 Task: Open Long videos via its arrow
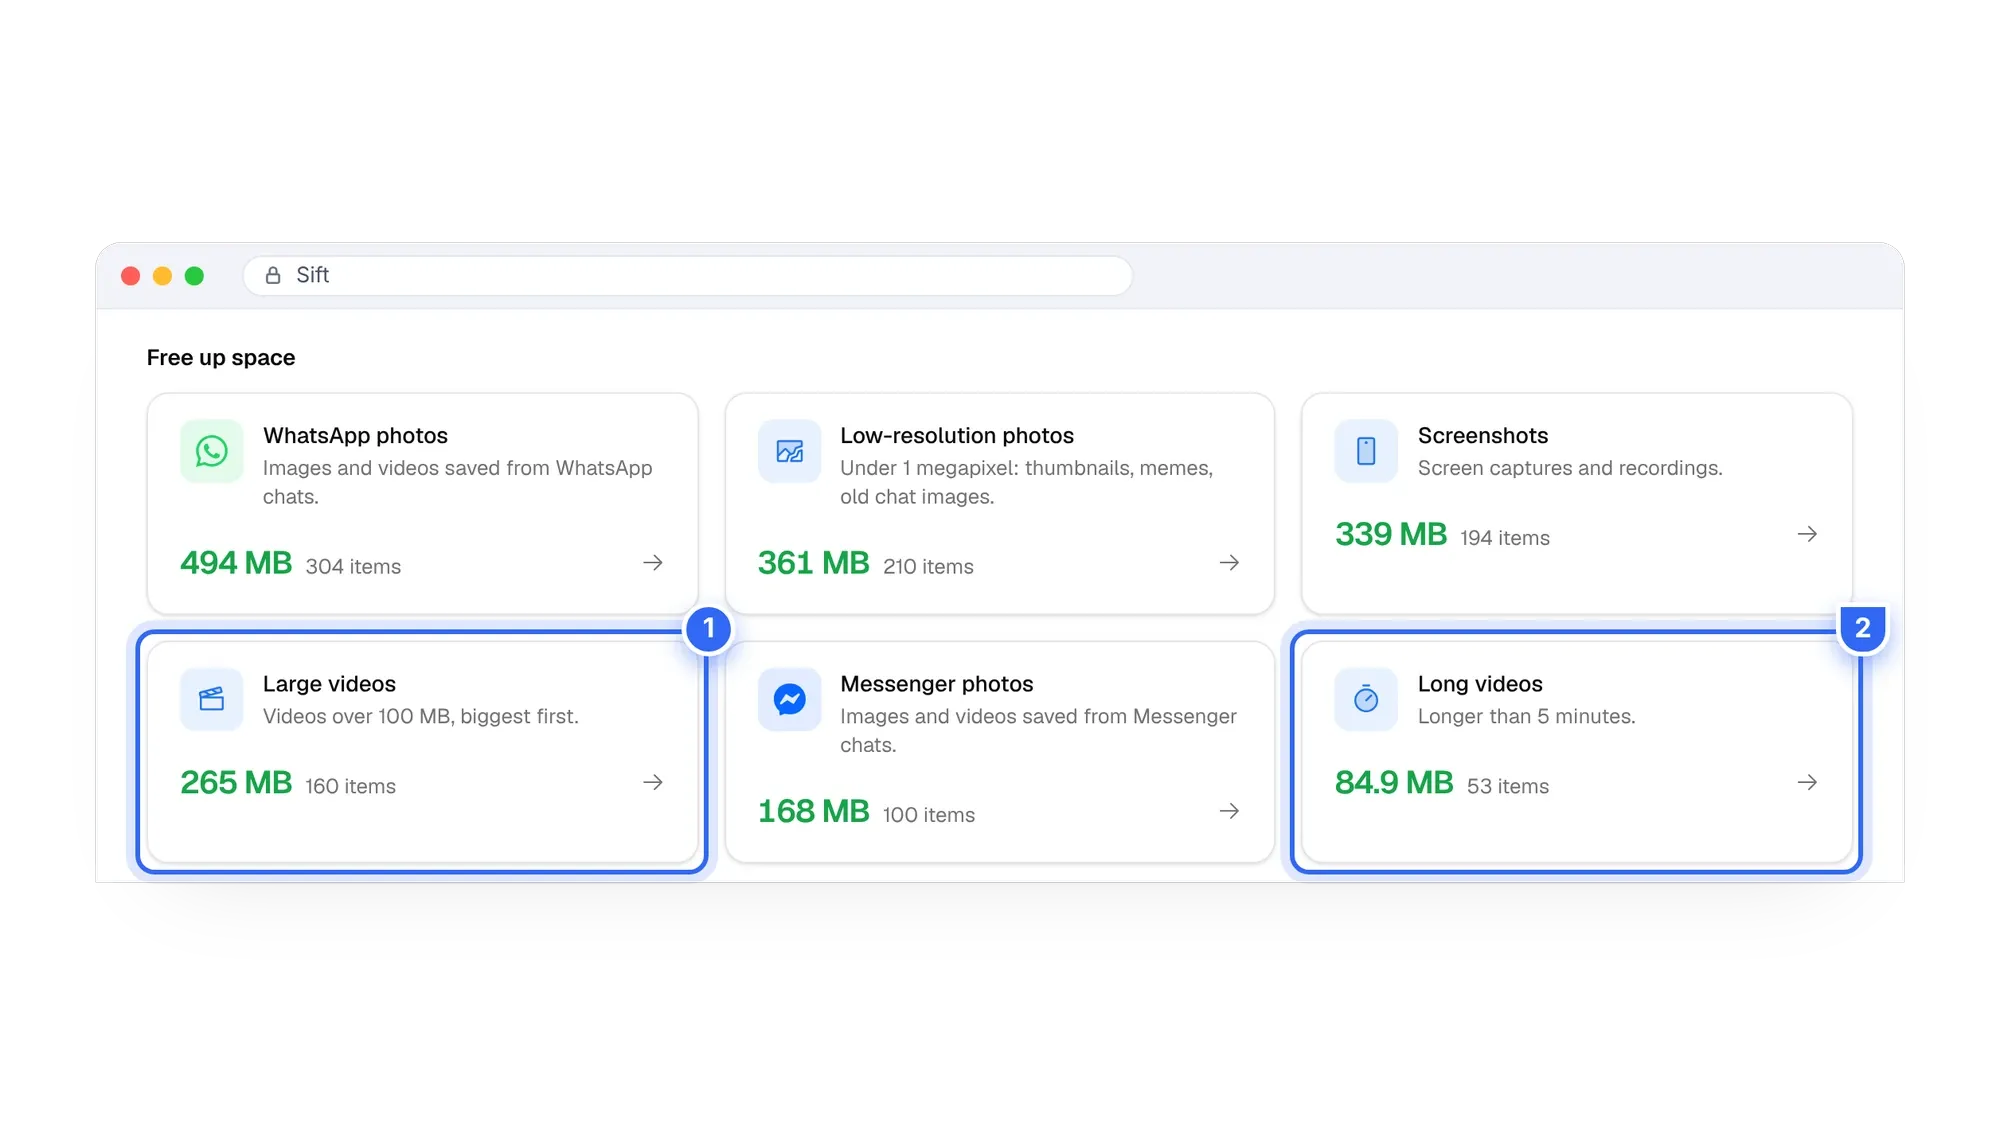[x=1807, y=782]
